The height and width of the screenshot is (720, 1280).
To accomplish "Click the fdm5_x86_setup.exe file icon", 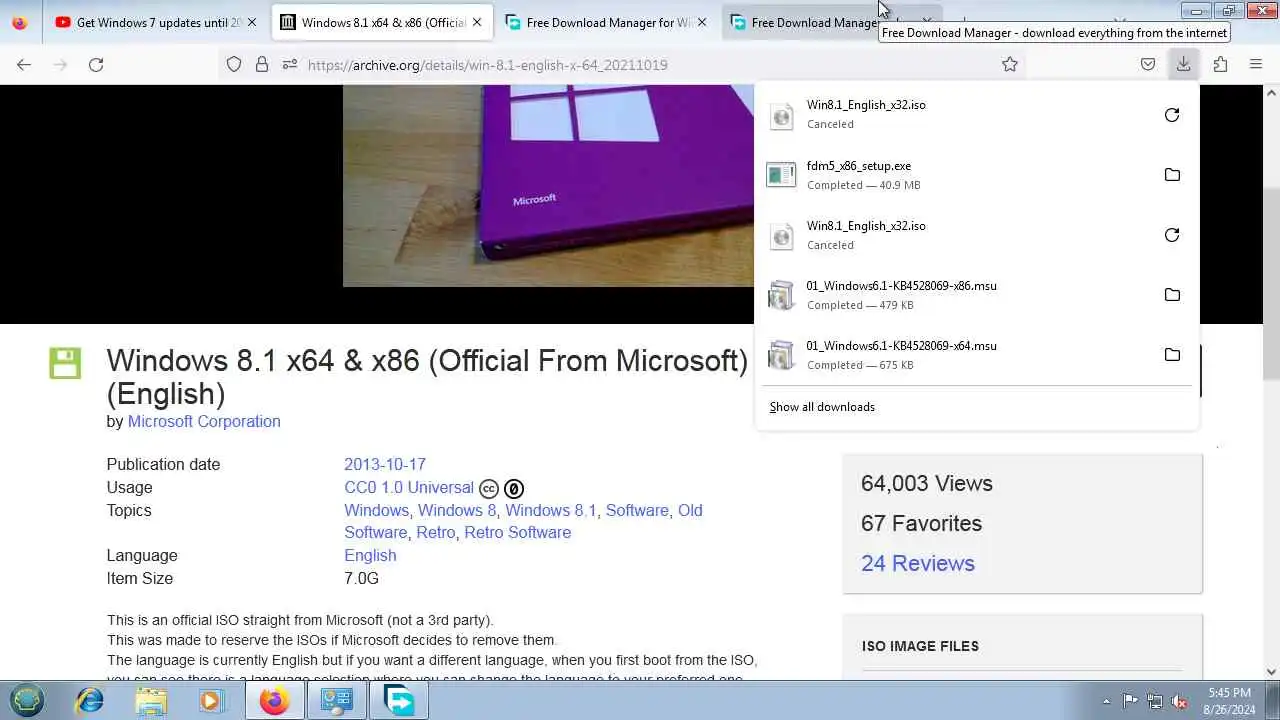I will (781, 175).
